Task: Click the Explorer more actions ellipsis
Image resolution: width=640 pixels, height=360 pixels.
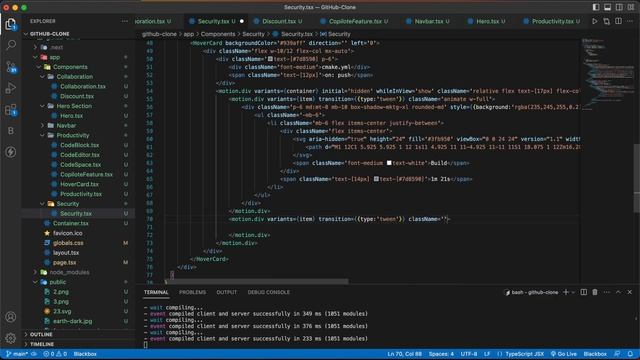Action: (124, 21)
